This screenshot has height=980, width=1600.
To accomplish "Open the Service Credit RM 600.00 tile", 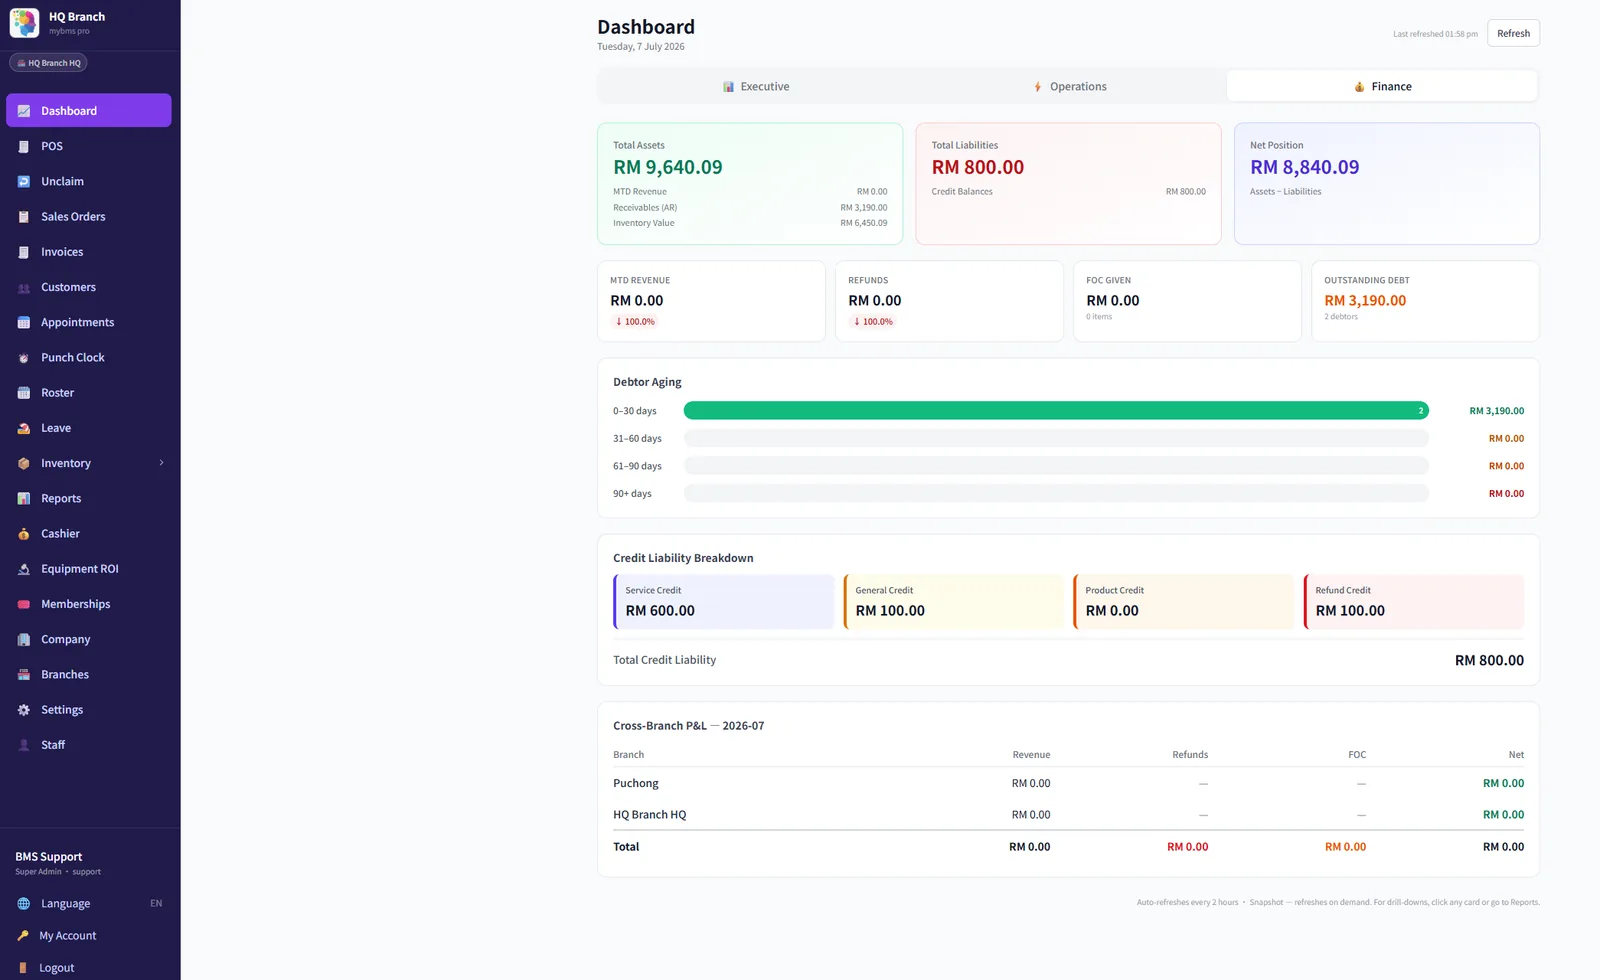I will pos(723,602).
